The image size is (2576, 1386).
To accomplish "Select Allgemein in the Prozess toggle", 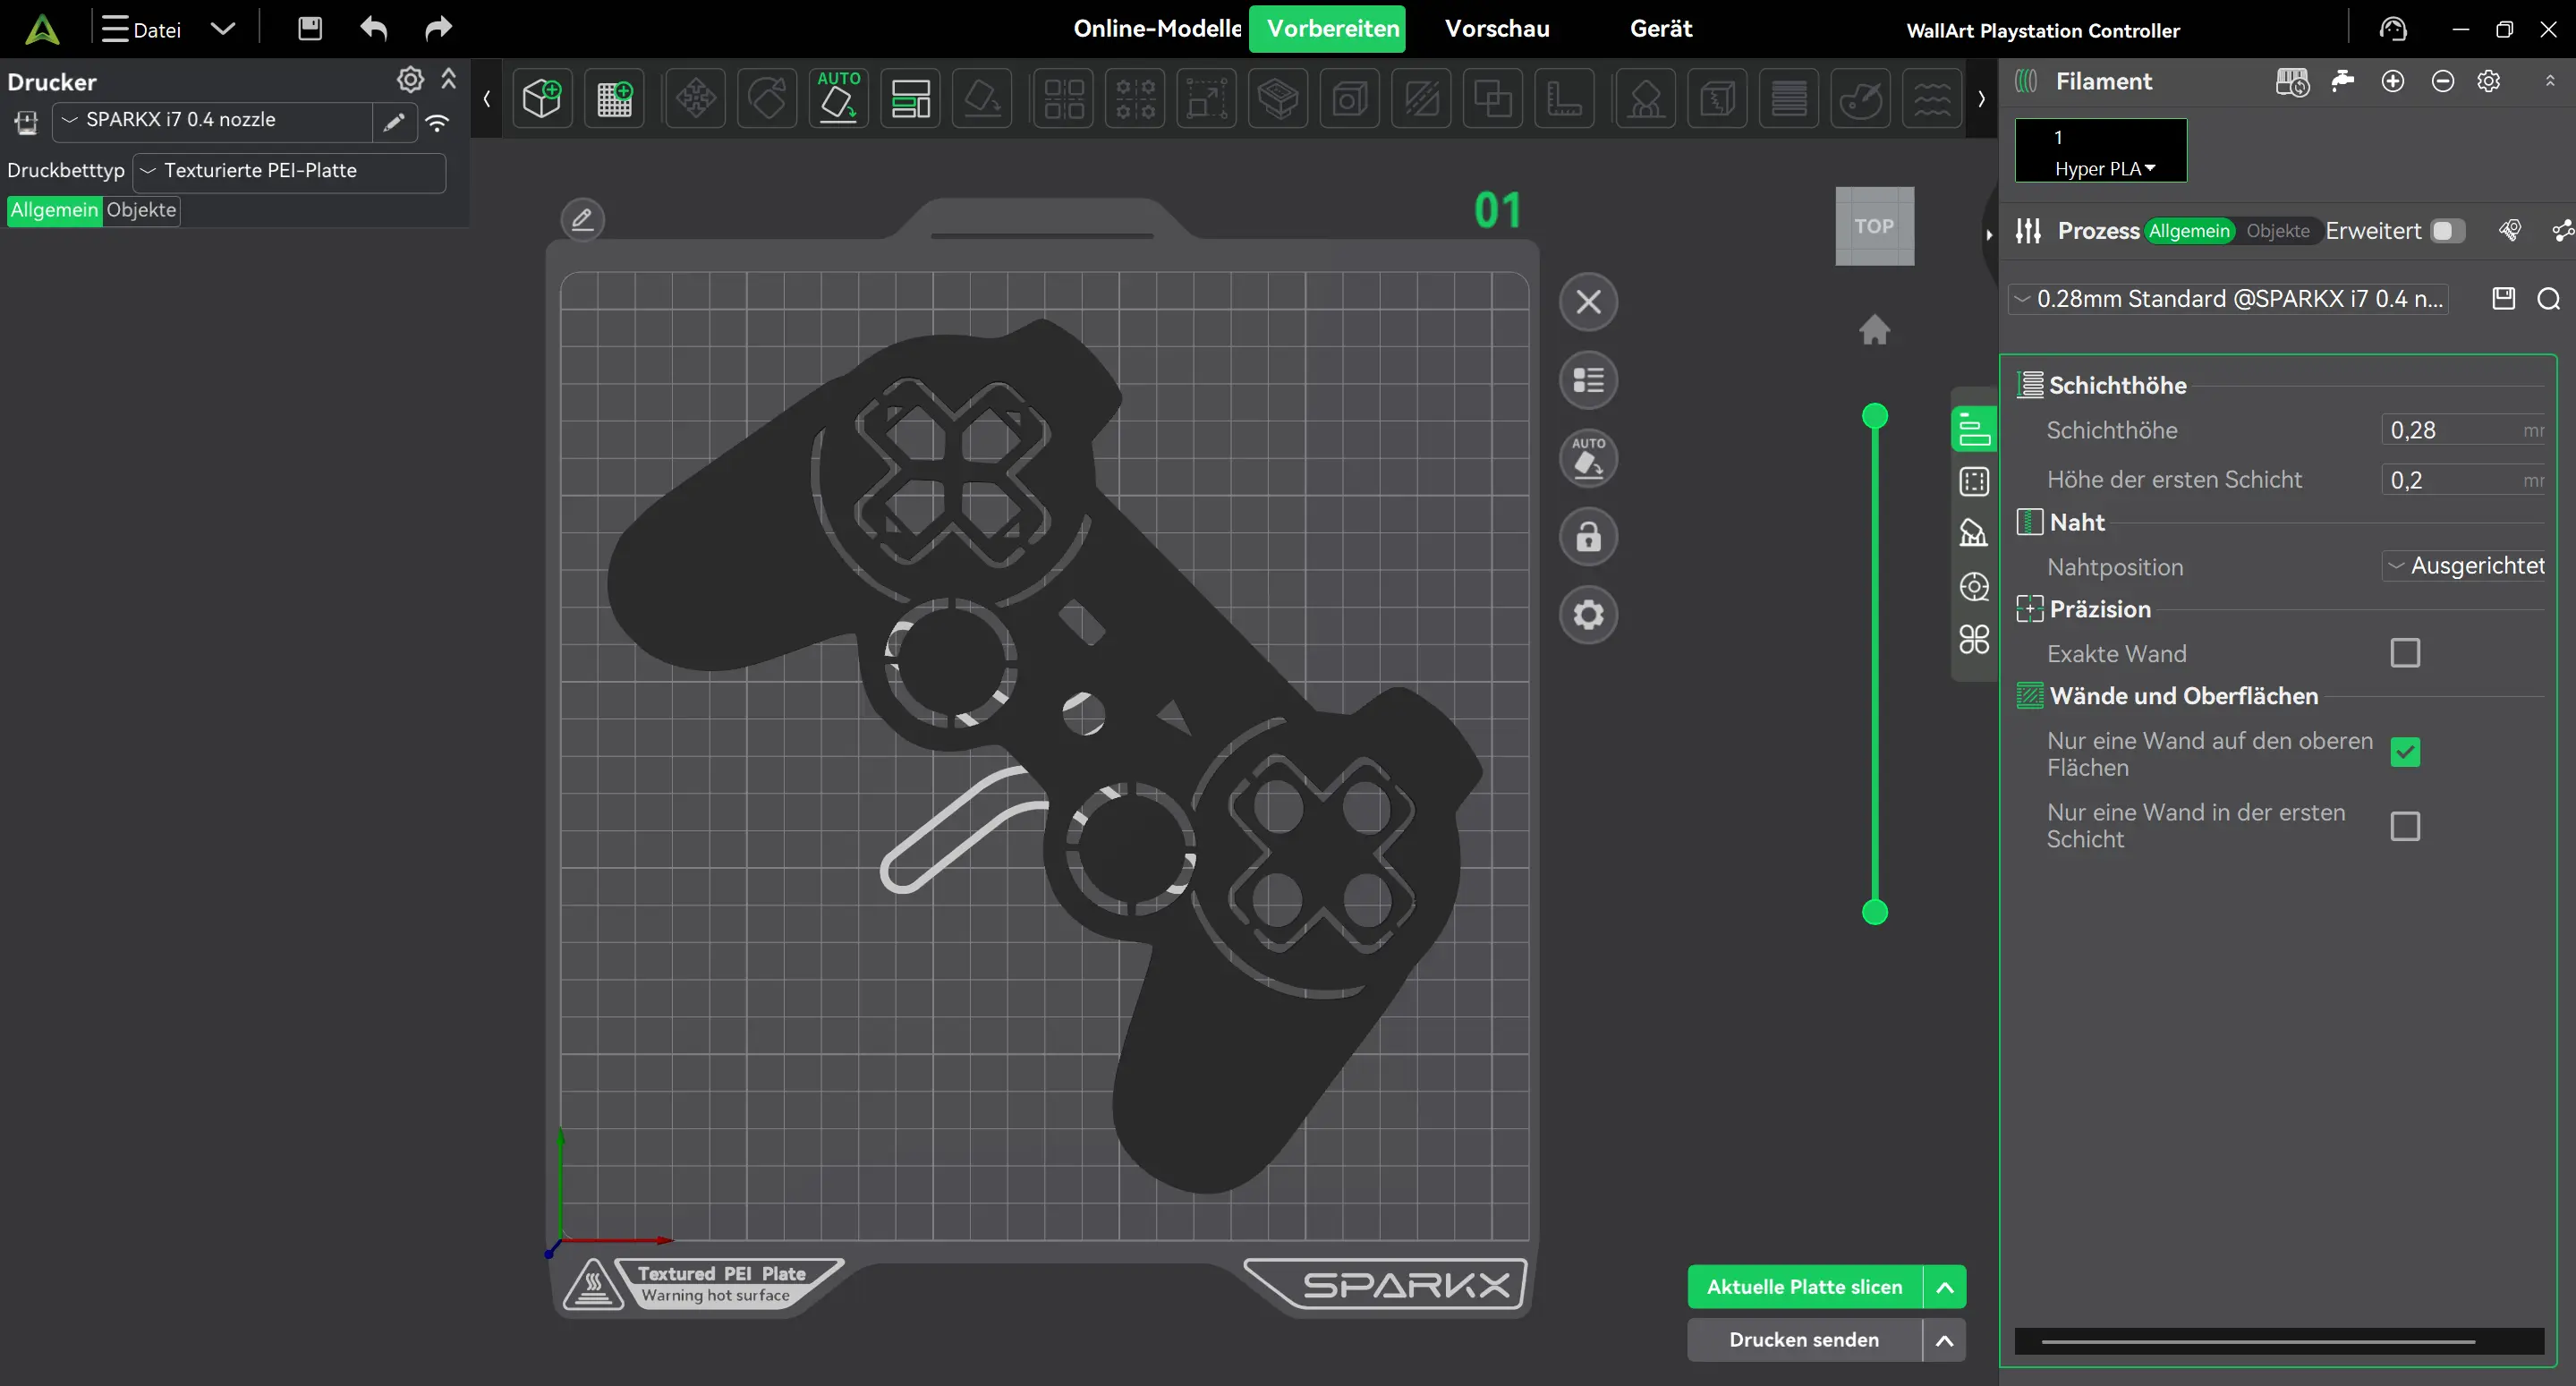I will [x=2189, y=231].
